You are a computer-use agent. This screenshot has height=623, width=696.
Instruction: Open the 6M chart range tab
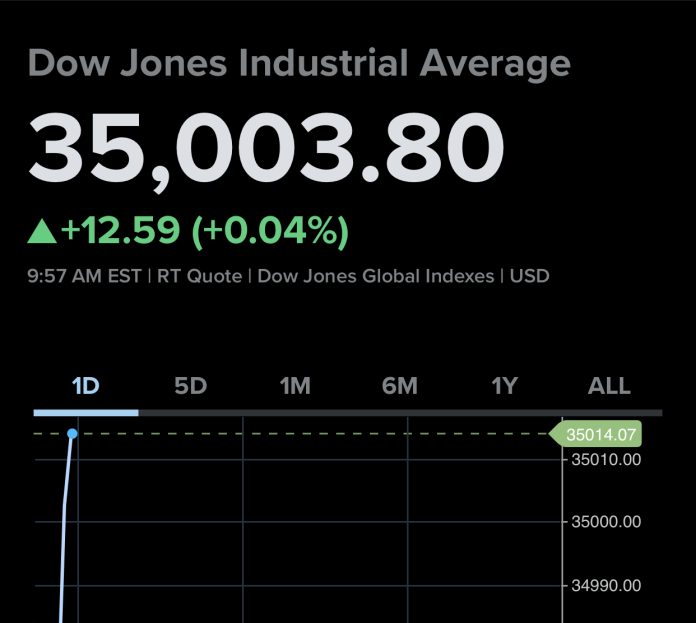(x=400, y=386)
